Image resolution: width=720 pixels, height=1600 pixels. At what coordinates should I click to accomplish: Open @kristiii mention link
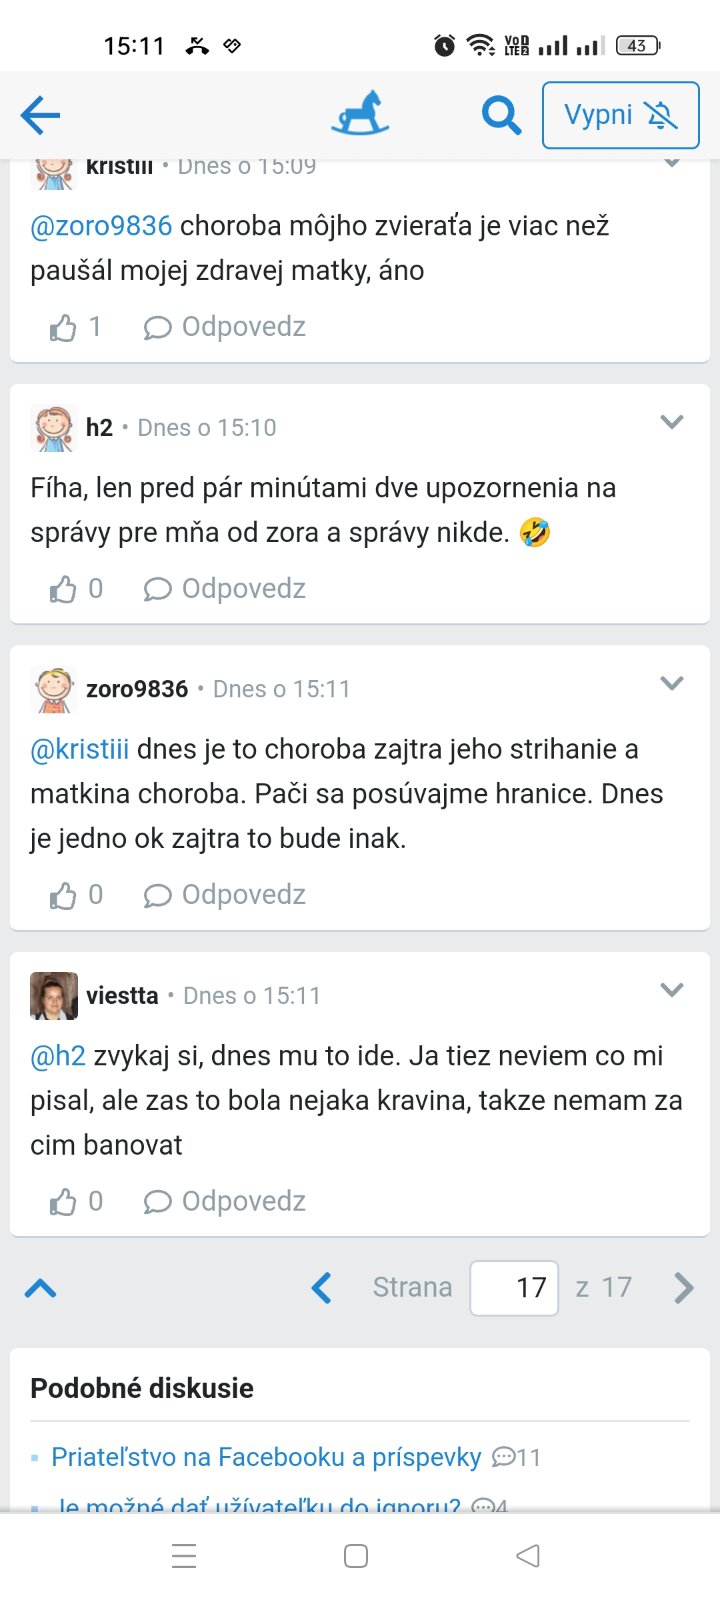click(80, 749)
